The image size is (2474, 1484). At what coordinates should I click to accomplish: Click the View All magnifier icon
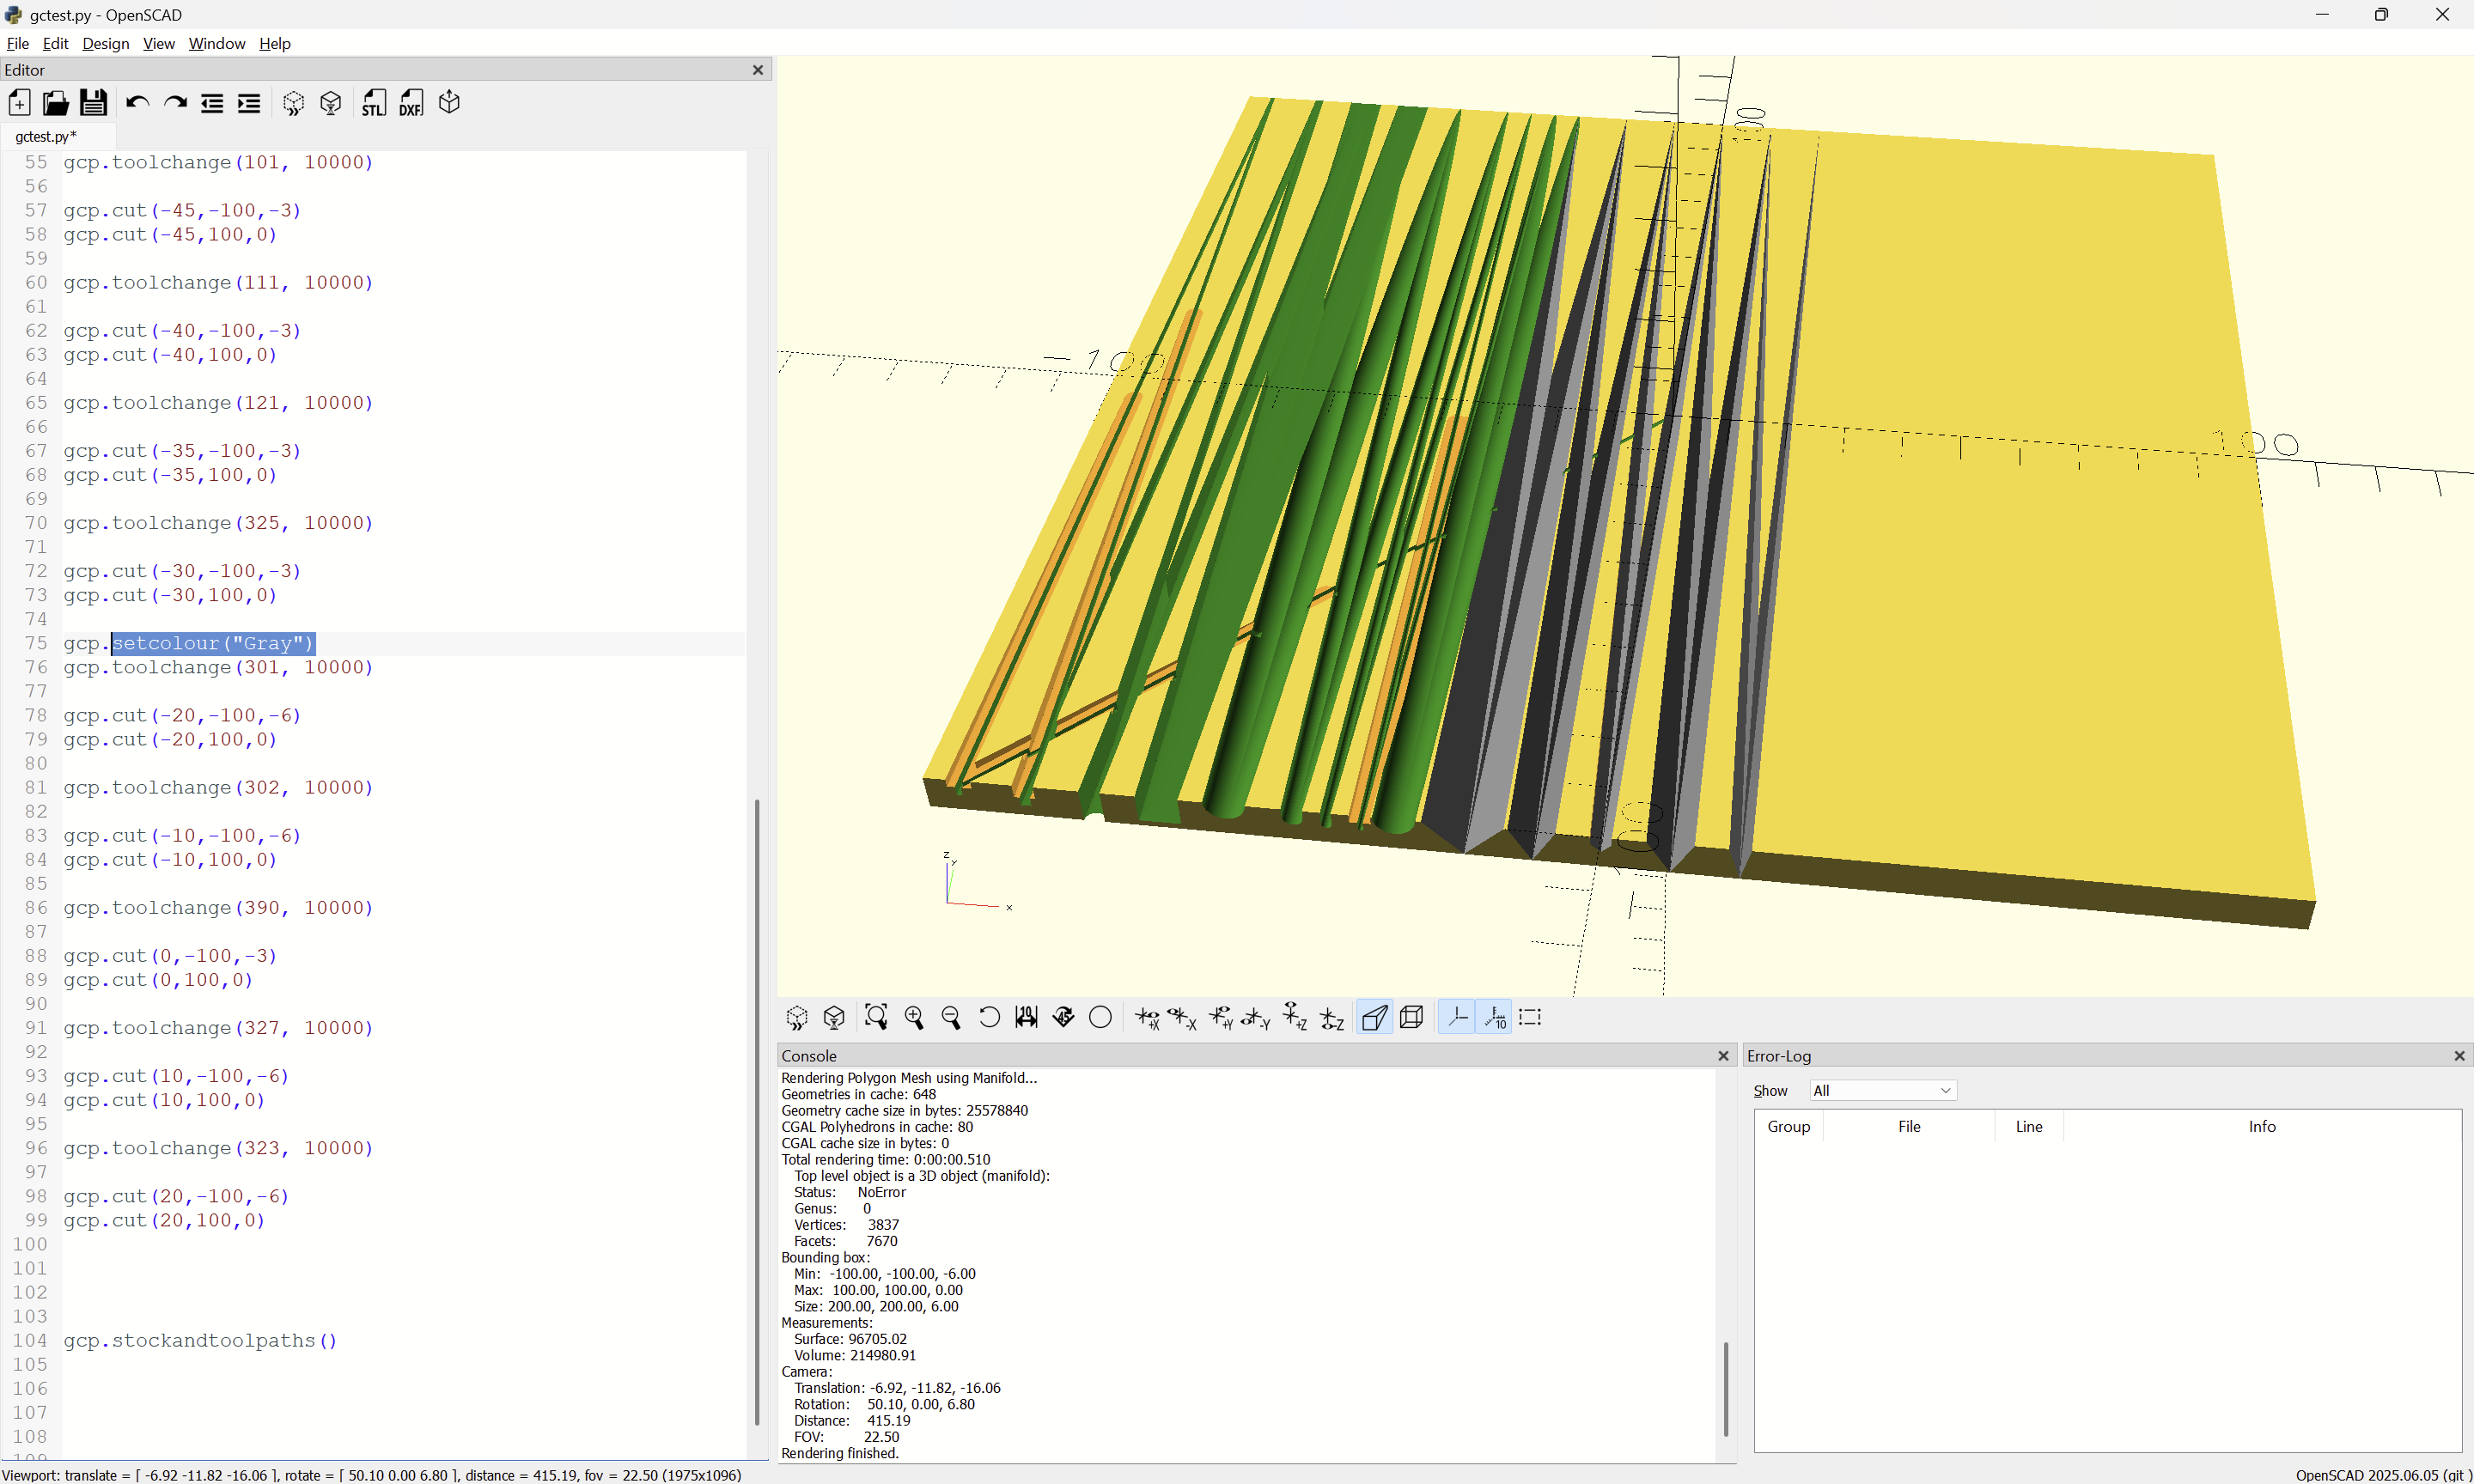point(876,1017)
